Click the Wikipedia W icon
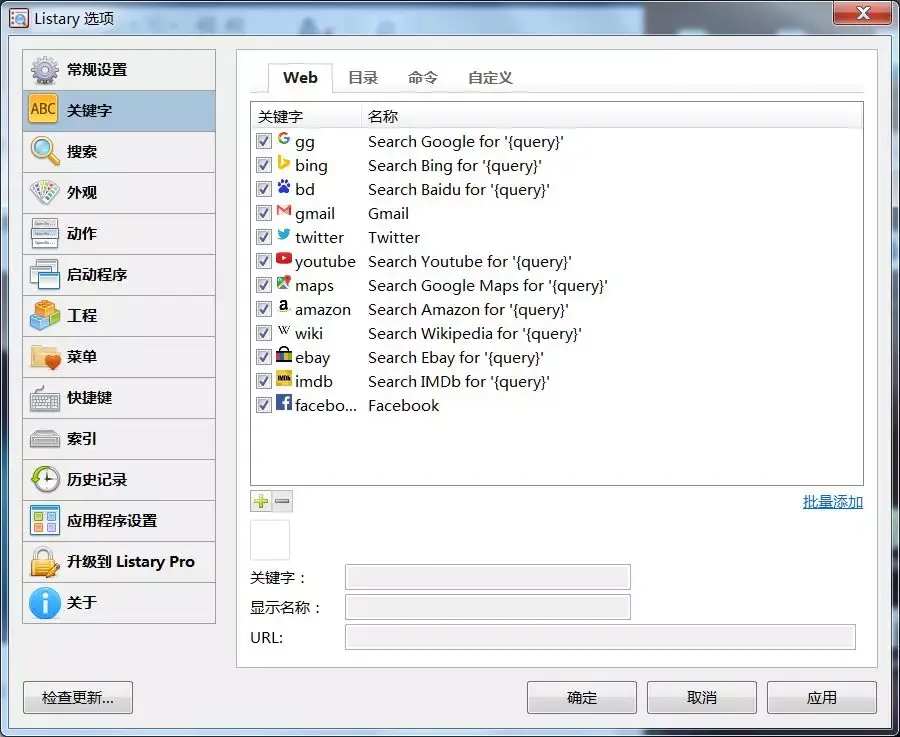 284,330
